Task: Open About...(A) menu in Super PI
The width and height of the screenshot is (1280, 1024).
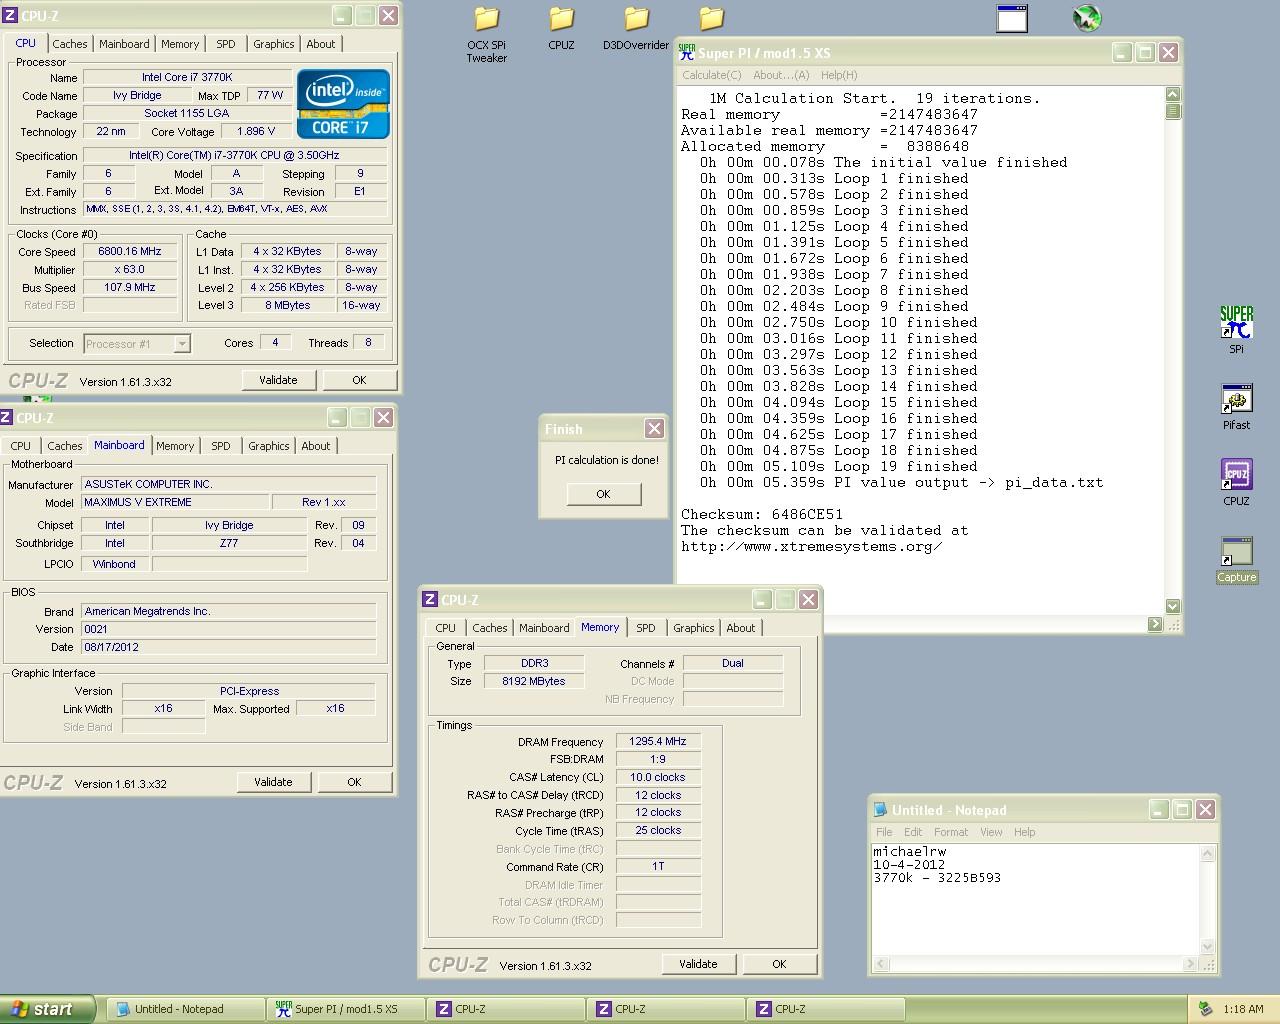Action: coord(781,75)
